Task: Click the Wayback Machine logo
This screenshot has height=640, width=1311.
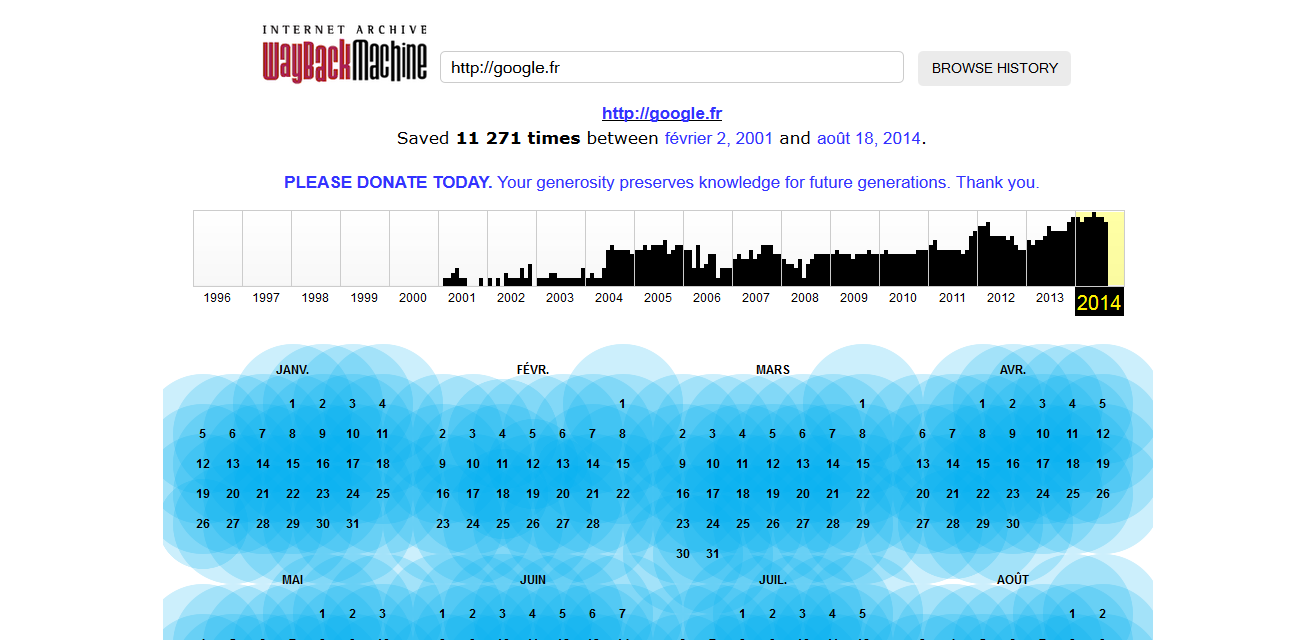Action: pos(345,54)
